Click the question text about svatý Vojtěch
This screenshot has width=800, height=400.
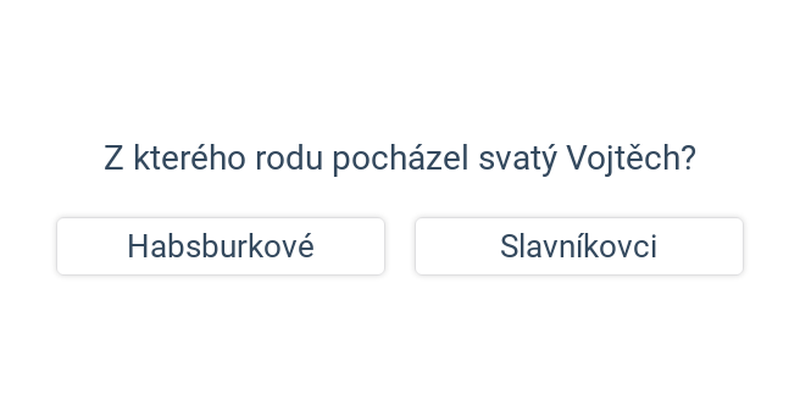(400, 159)
